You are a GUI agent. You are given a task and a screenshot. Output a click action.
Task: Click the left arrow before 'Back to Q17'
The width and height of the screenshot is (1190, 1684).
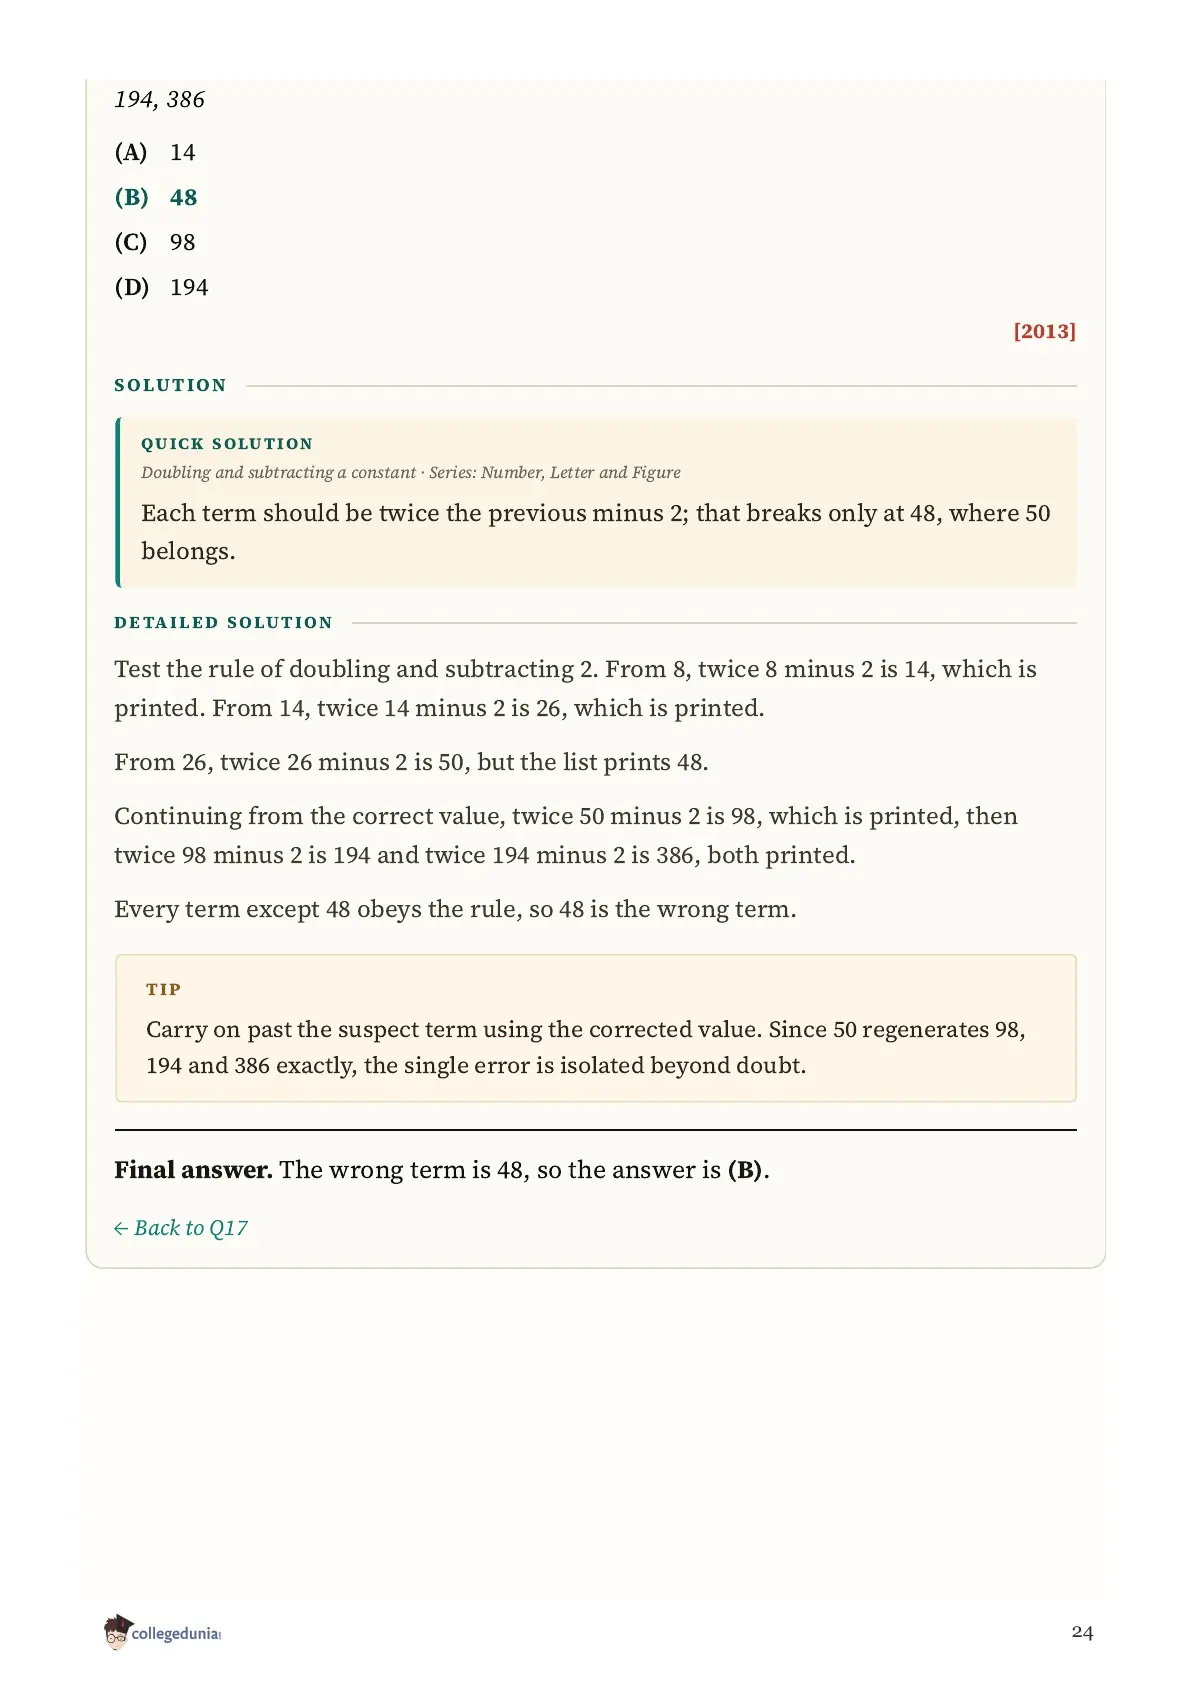121,1229
